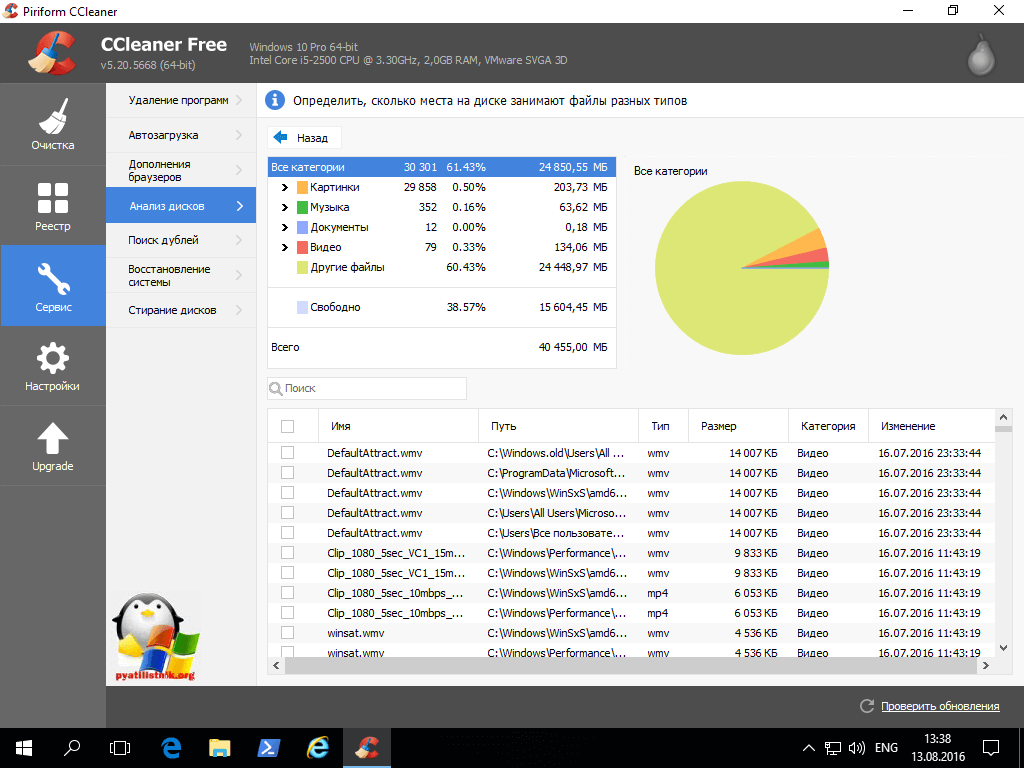Click the CCleaner logo in header

52,53
